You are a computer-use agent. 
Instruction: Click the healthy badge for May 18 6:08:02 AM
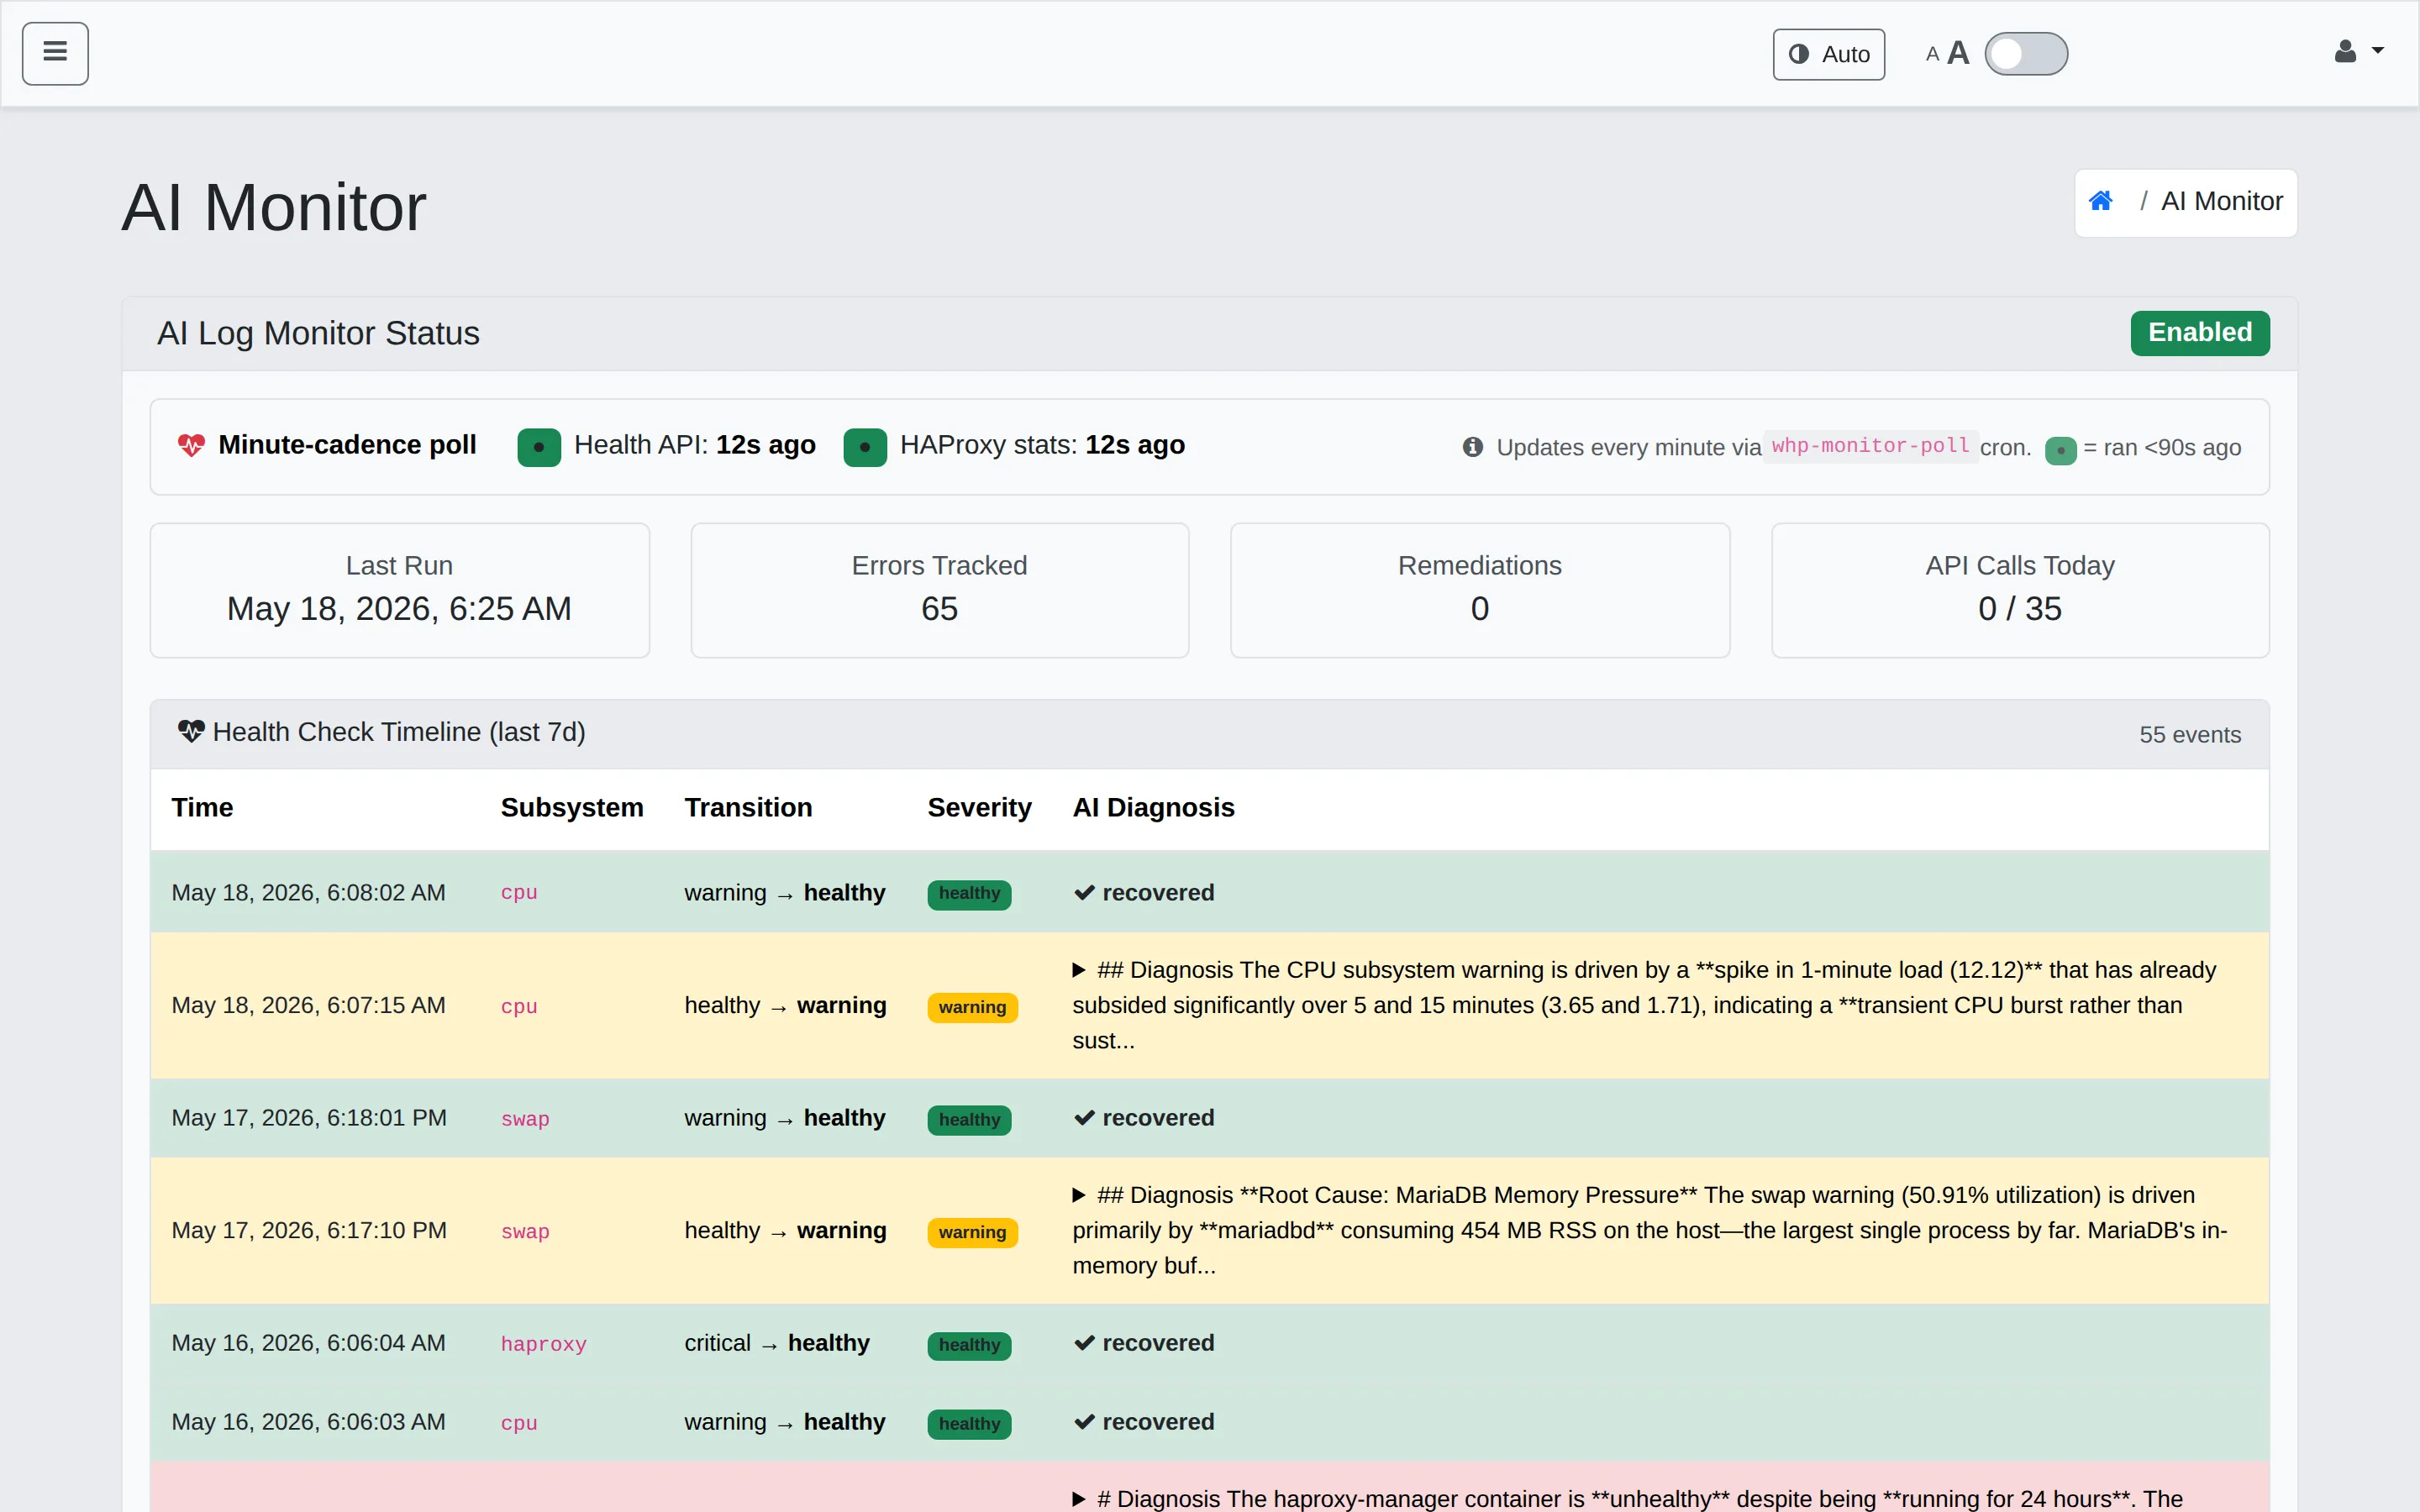point(969,894)
